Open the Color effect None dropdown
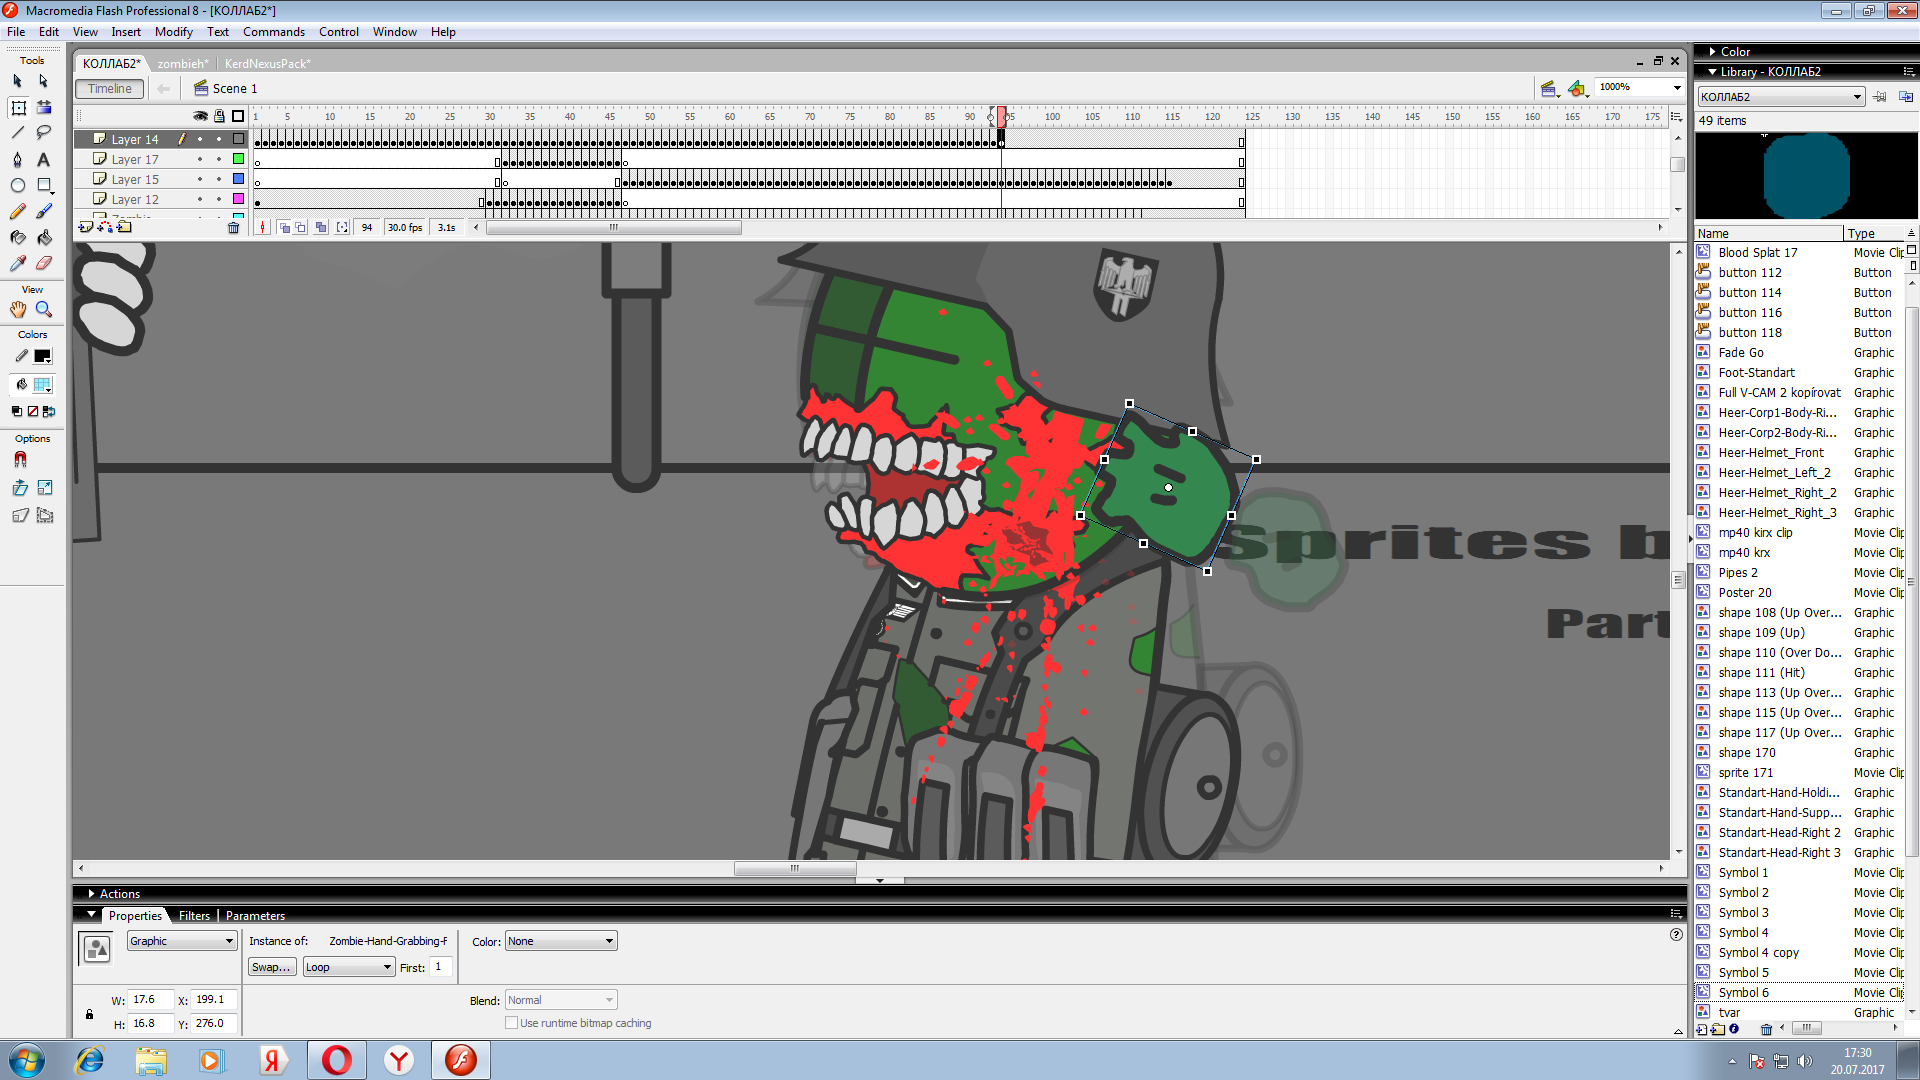The height and width of the screenshot is (1080, 1920). coord(560,941)
